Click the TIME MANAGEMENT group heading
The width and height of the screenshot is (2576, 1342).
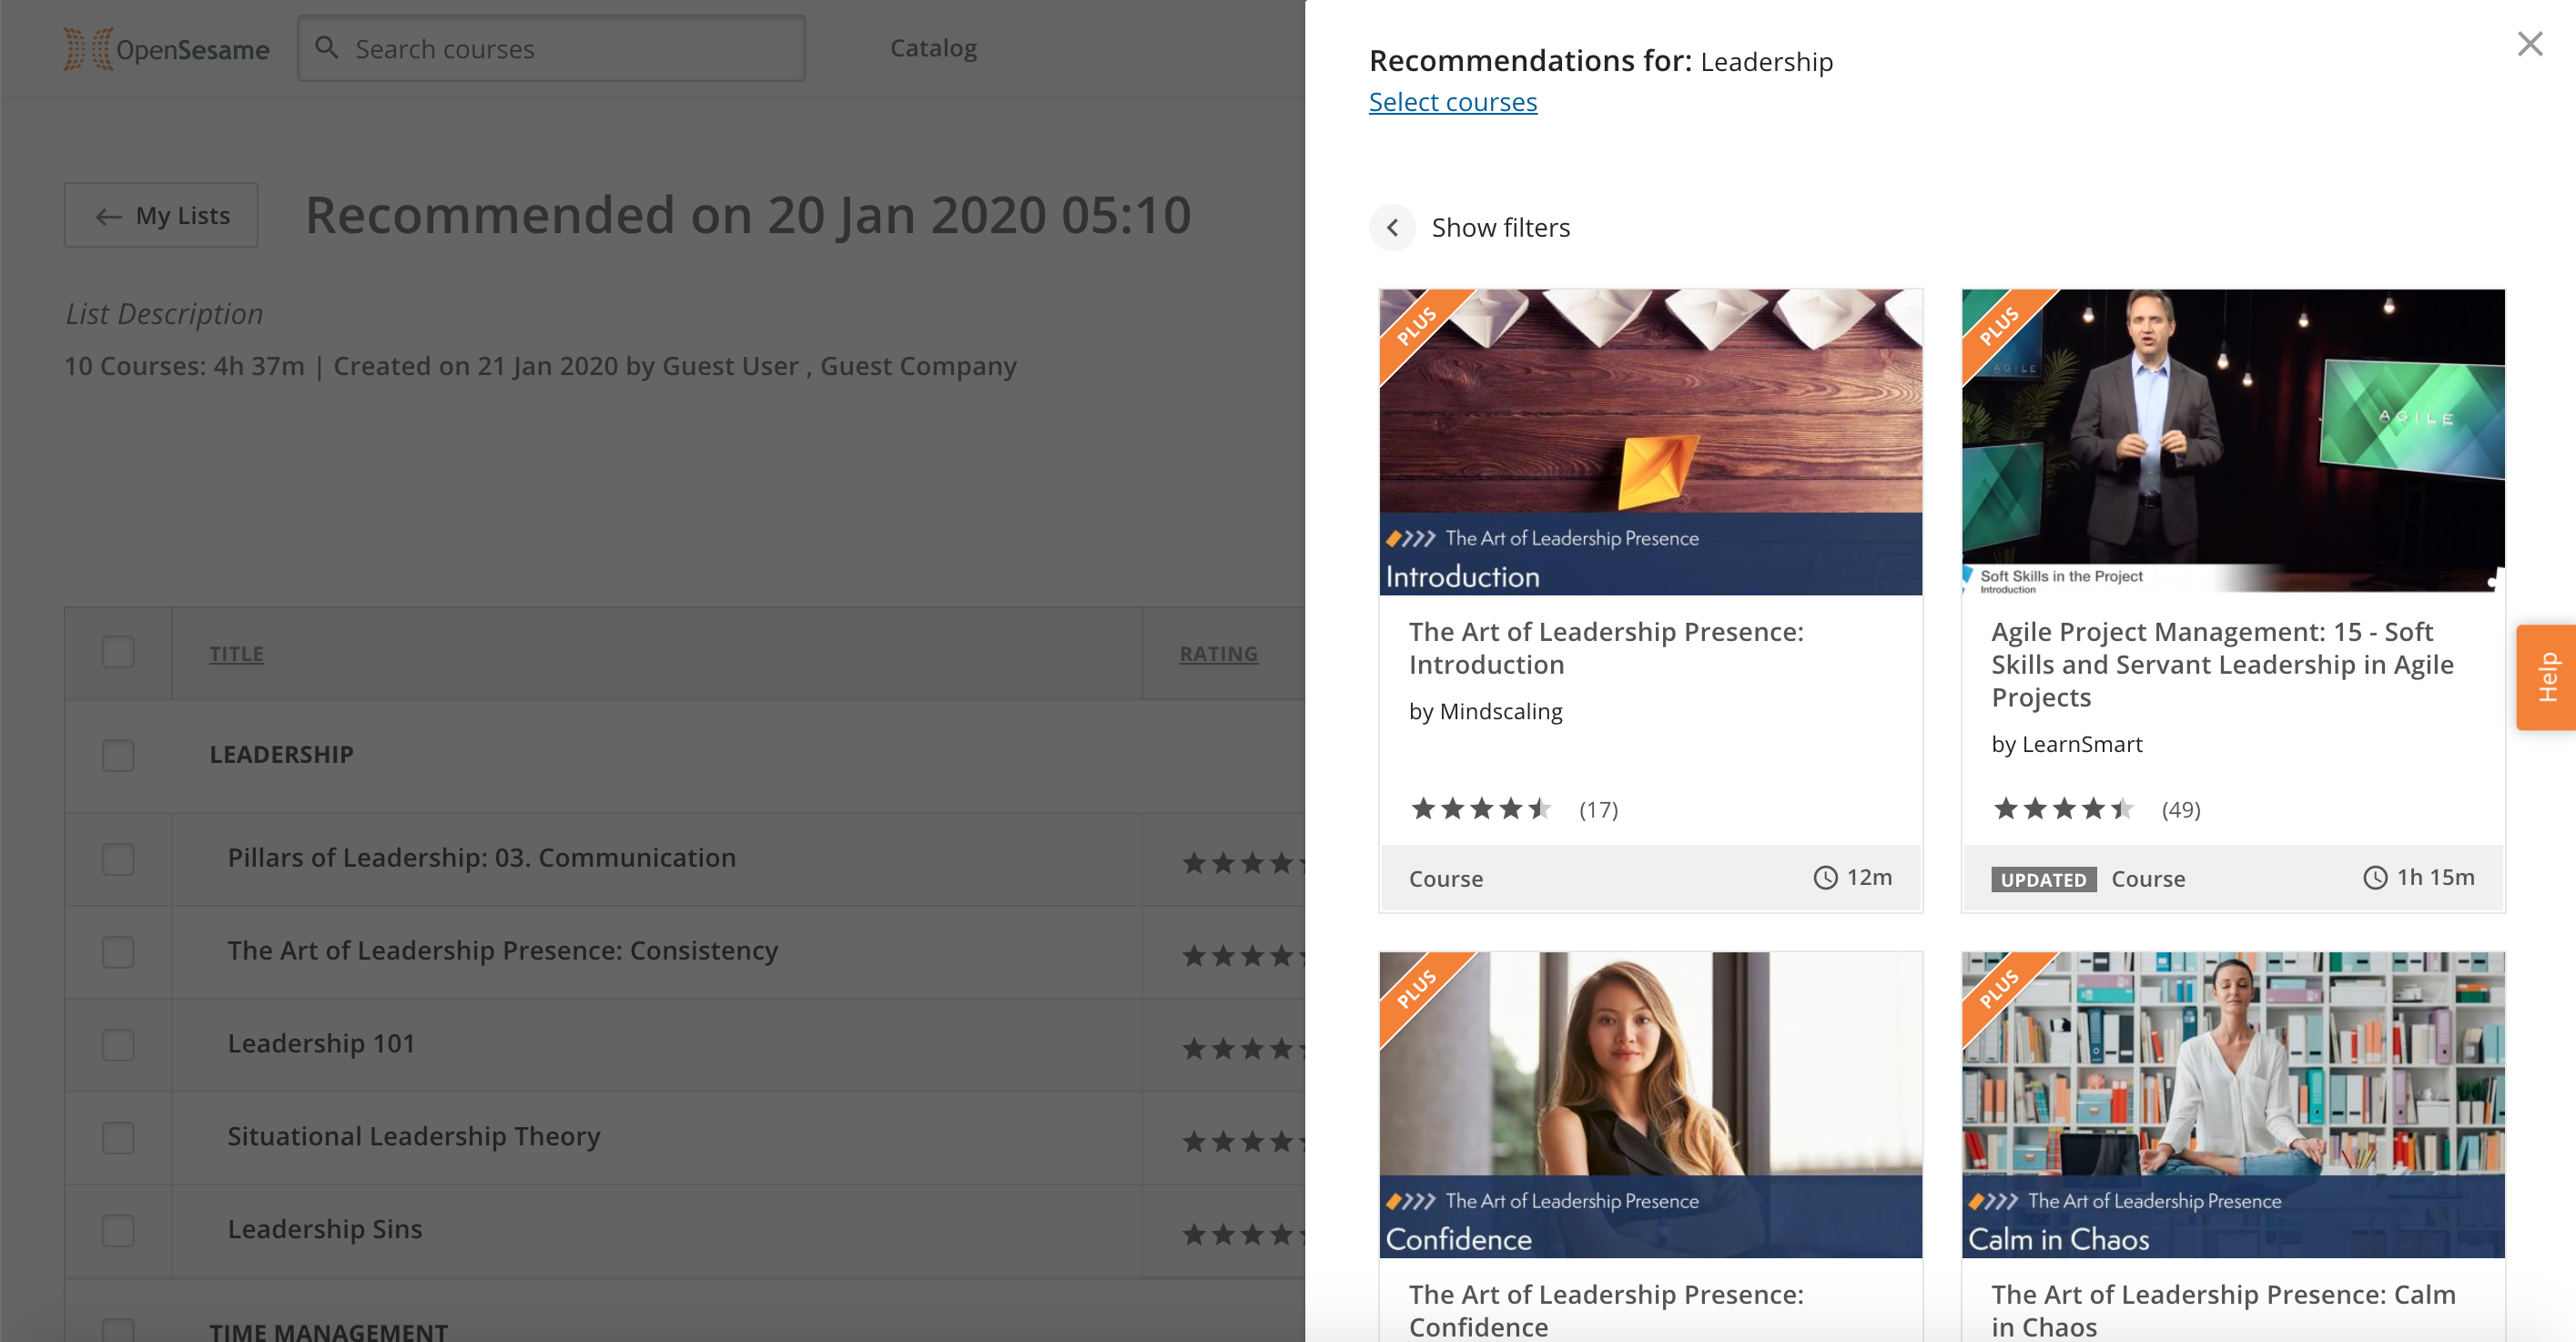pyautogui.click(x=328, y=1331)
